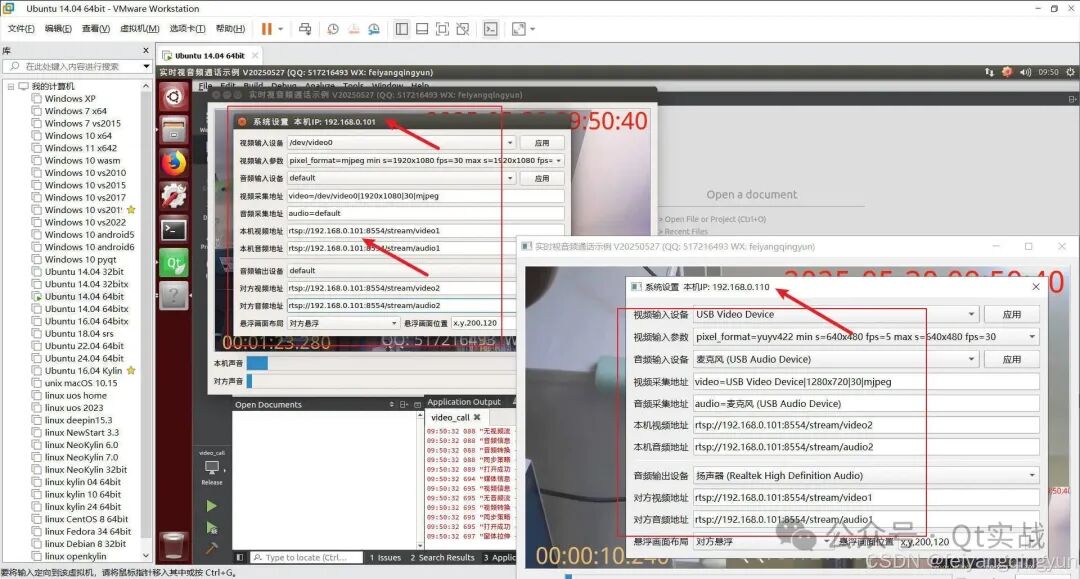Start debugging with the debug play icon
Screen dimensions: 1080x579
pos(212,528)
